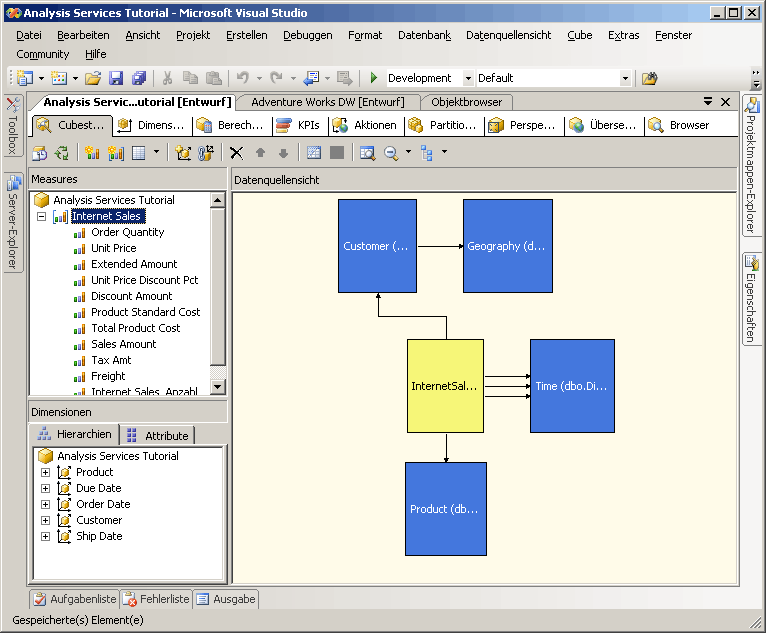766x633 pixels.
Task: Click the Save icon in main toolbar
Action: pos(116,78)
